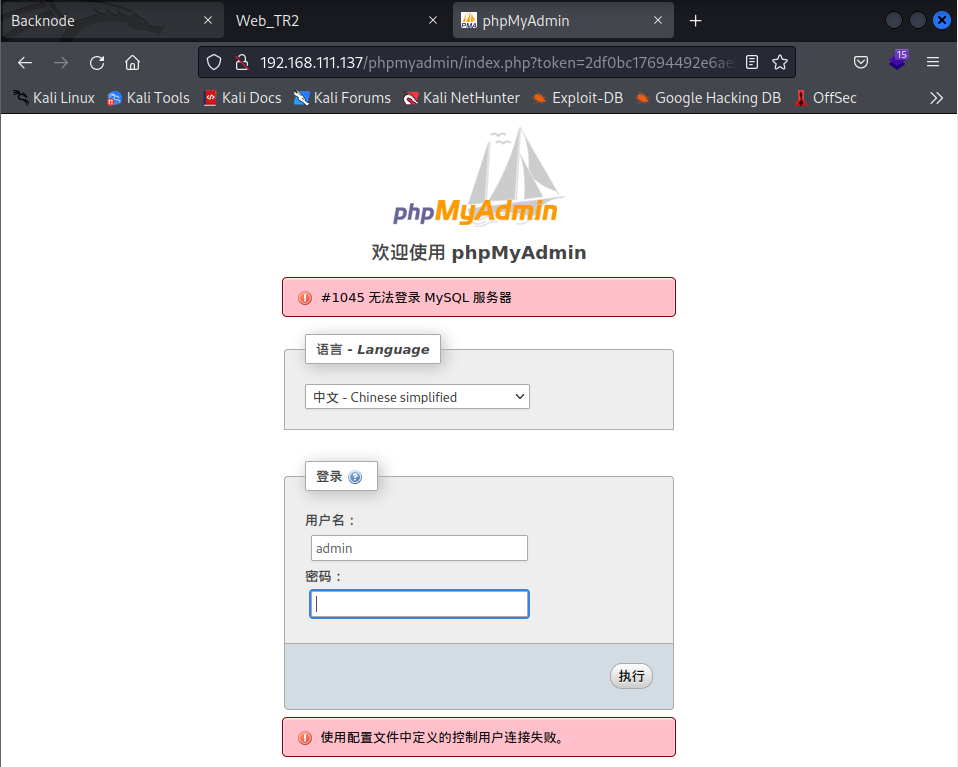The width and height of the screenshot is (958, 767).
Task: Open the Firefox hamburger menu
Action: click(x=933, y=62)
